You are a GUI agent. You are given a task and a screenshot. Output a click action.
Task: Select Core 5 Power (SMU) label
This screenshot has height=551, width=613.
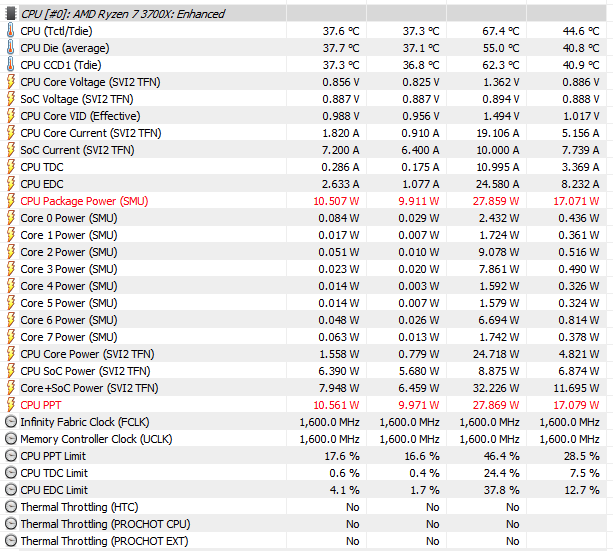(x=69, y=303)
